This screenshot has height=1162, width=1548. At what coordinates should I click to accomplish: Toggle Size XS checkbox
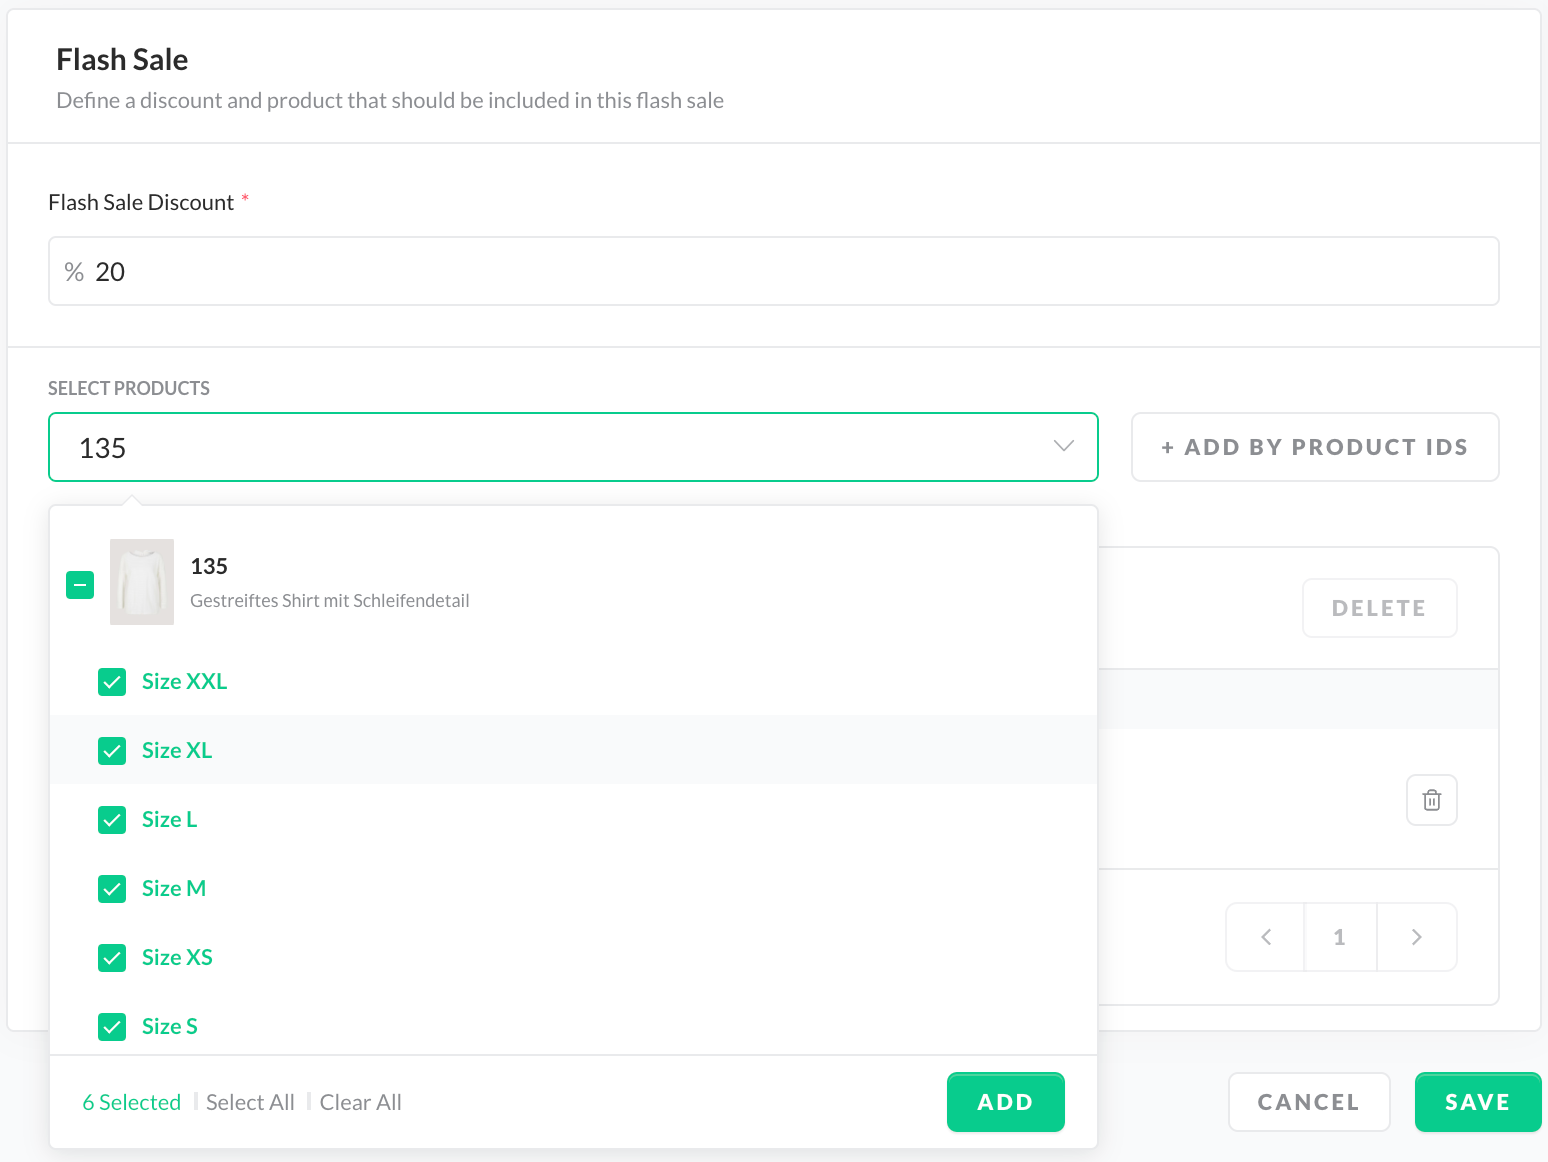pyautogui.click(x=112, y=958)
